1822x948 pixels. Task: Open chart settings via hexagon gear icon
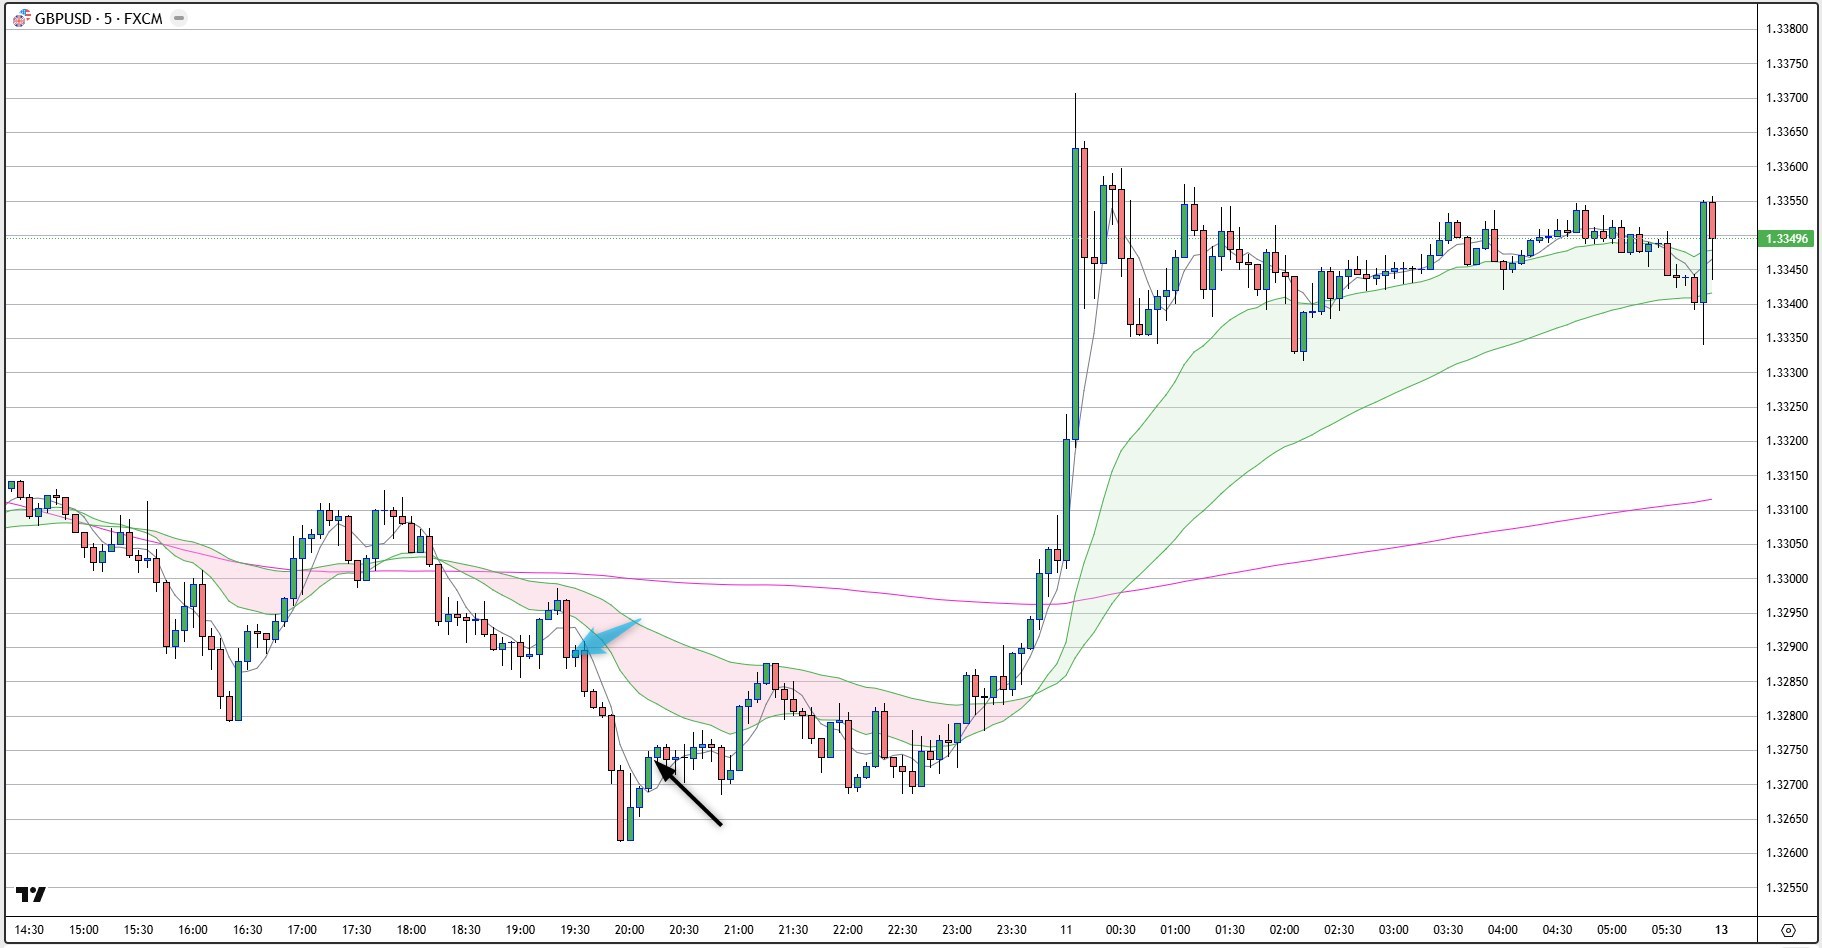(x=1788, y=930)
